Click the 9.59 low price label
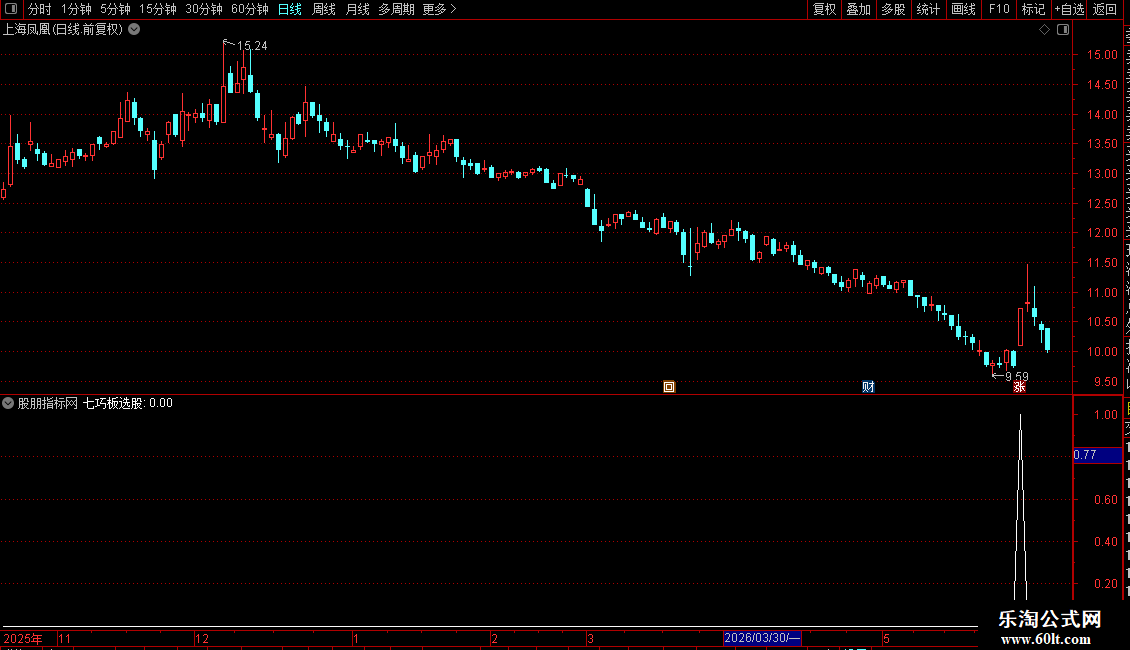Image resolution: width=1130 pixels, height=650 pixels. (1017, 376)
